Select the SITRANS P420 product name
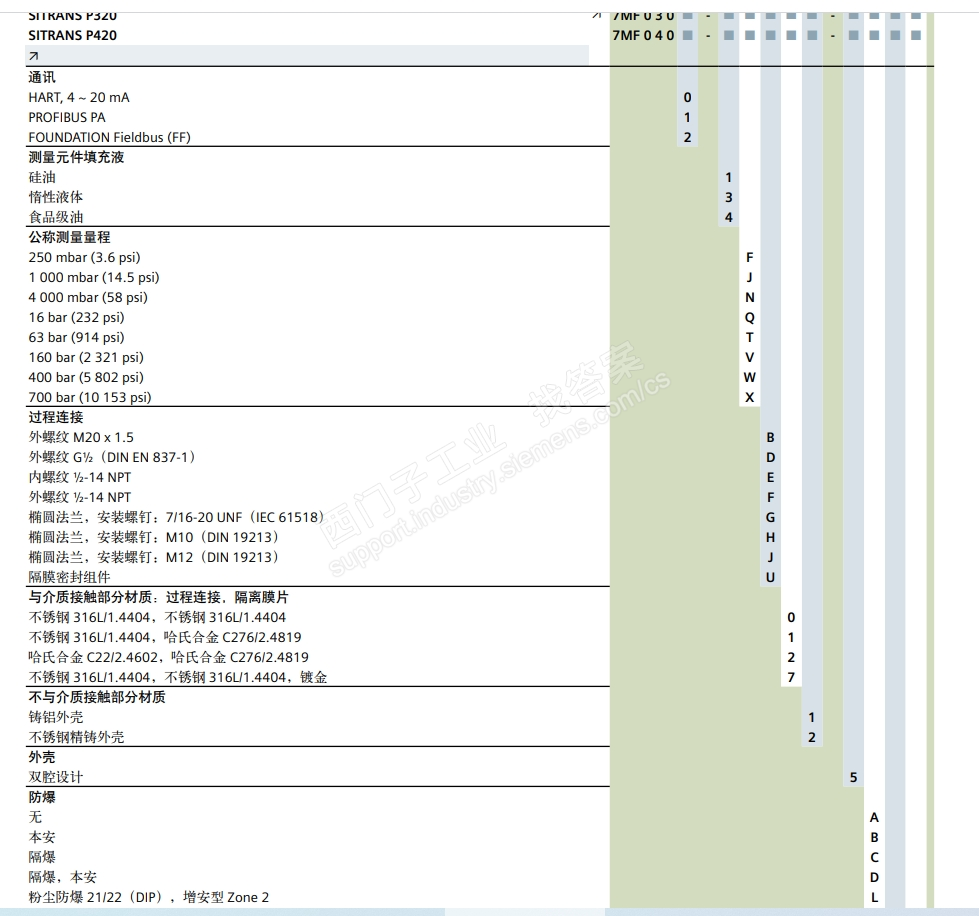979x916 pixels. (x=72, y=36)
